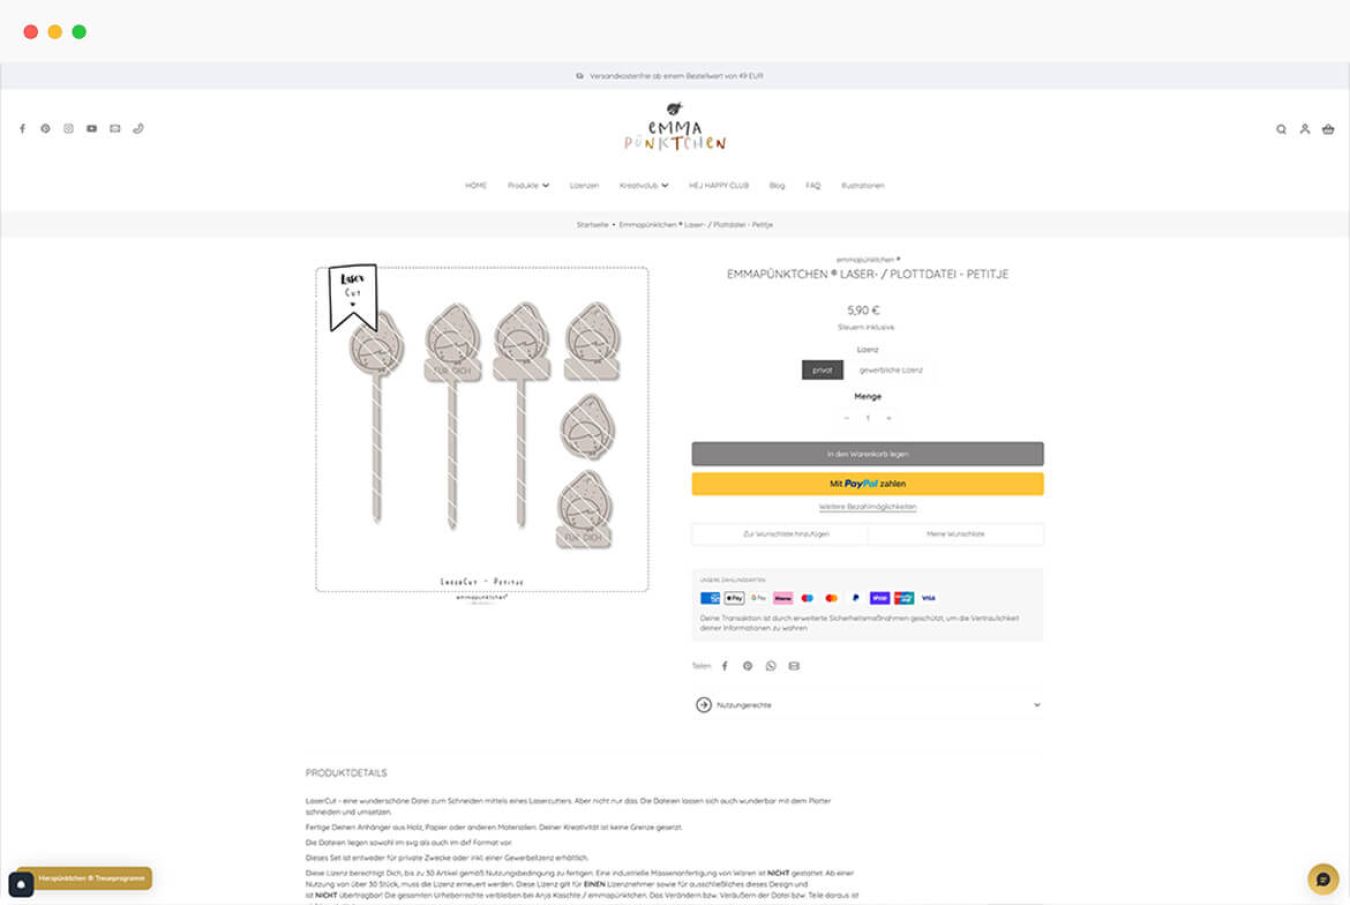Open the shopping basket icon
The image size is (1350, 905).
click(x=1328, y=129)
